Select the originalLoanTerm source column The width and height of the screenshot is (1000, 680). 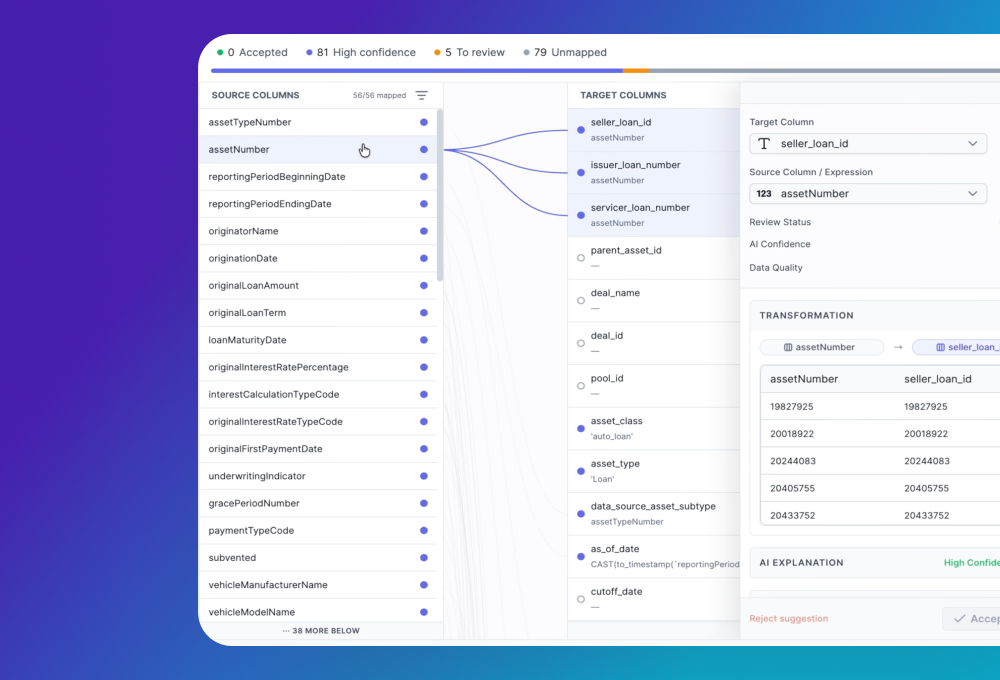(318, 313)
